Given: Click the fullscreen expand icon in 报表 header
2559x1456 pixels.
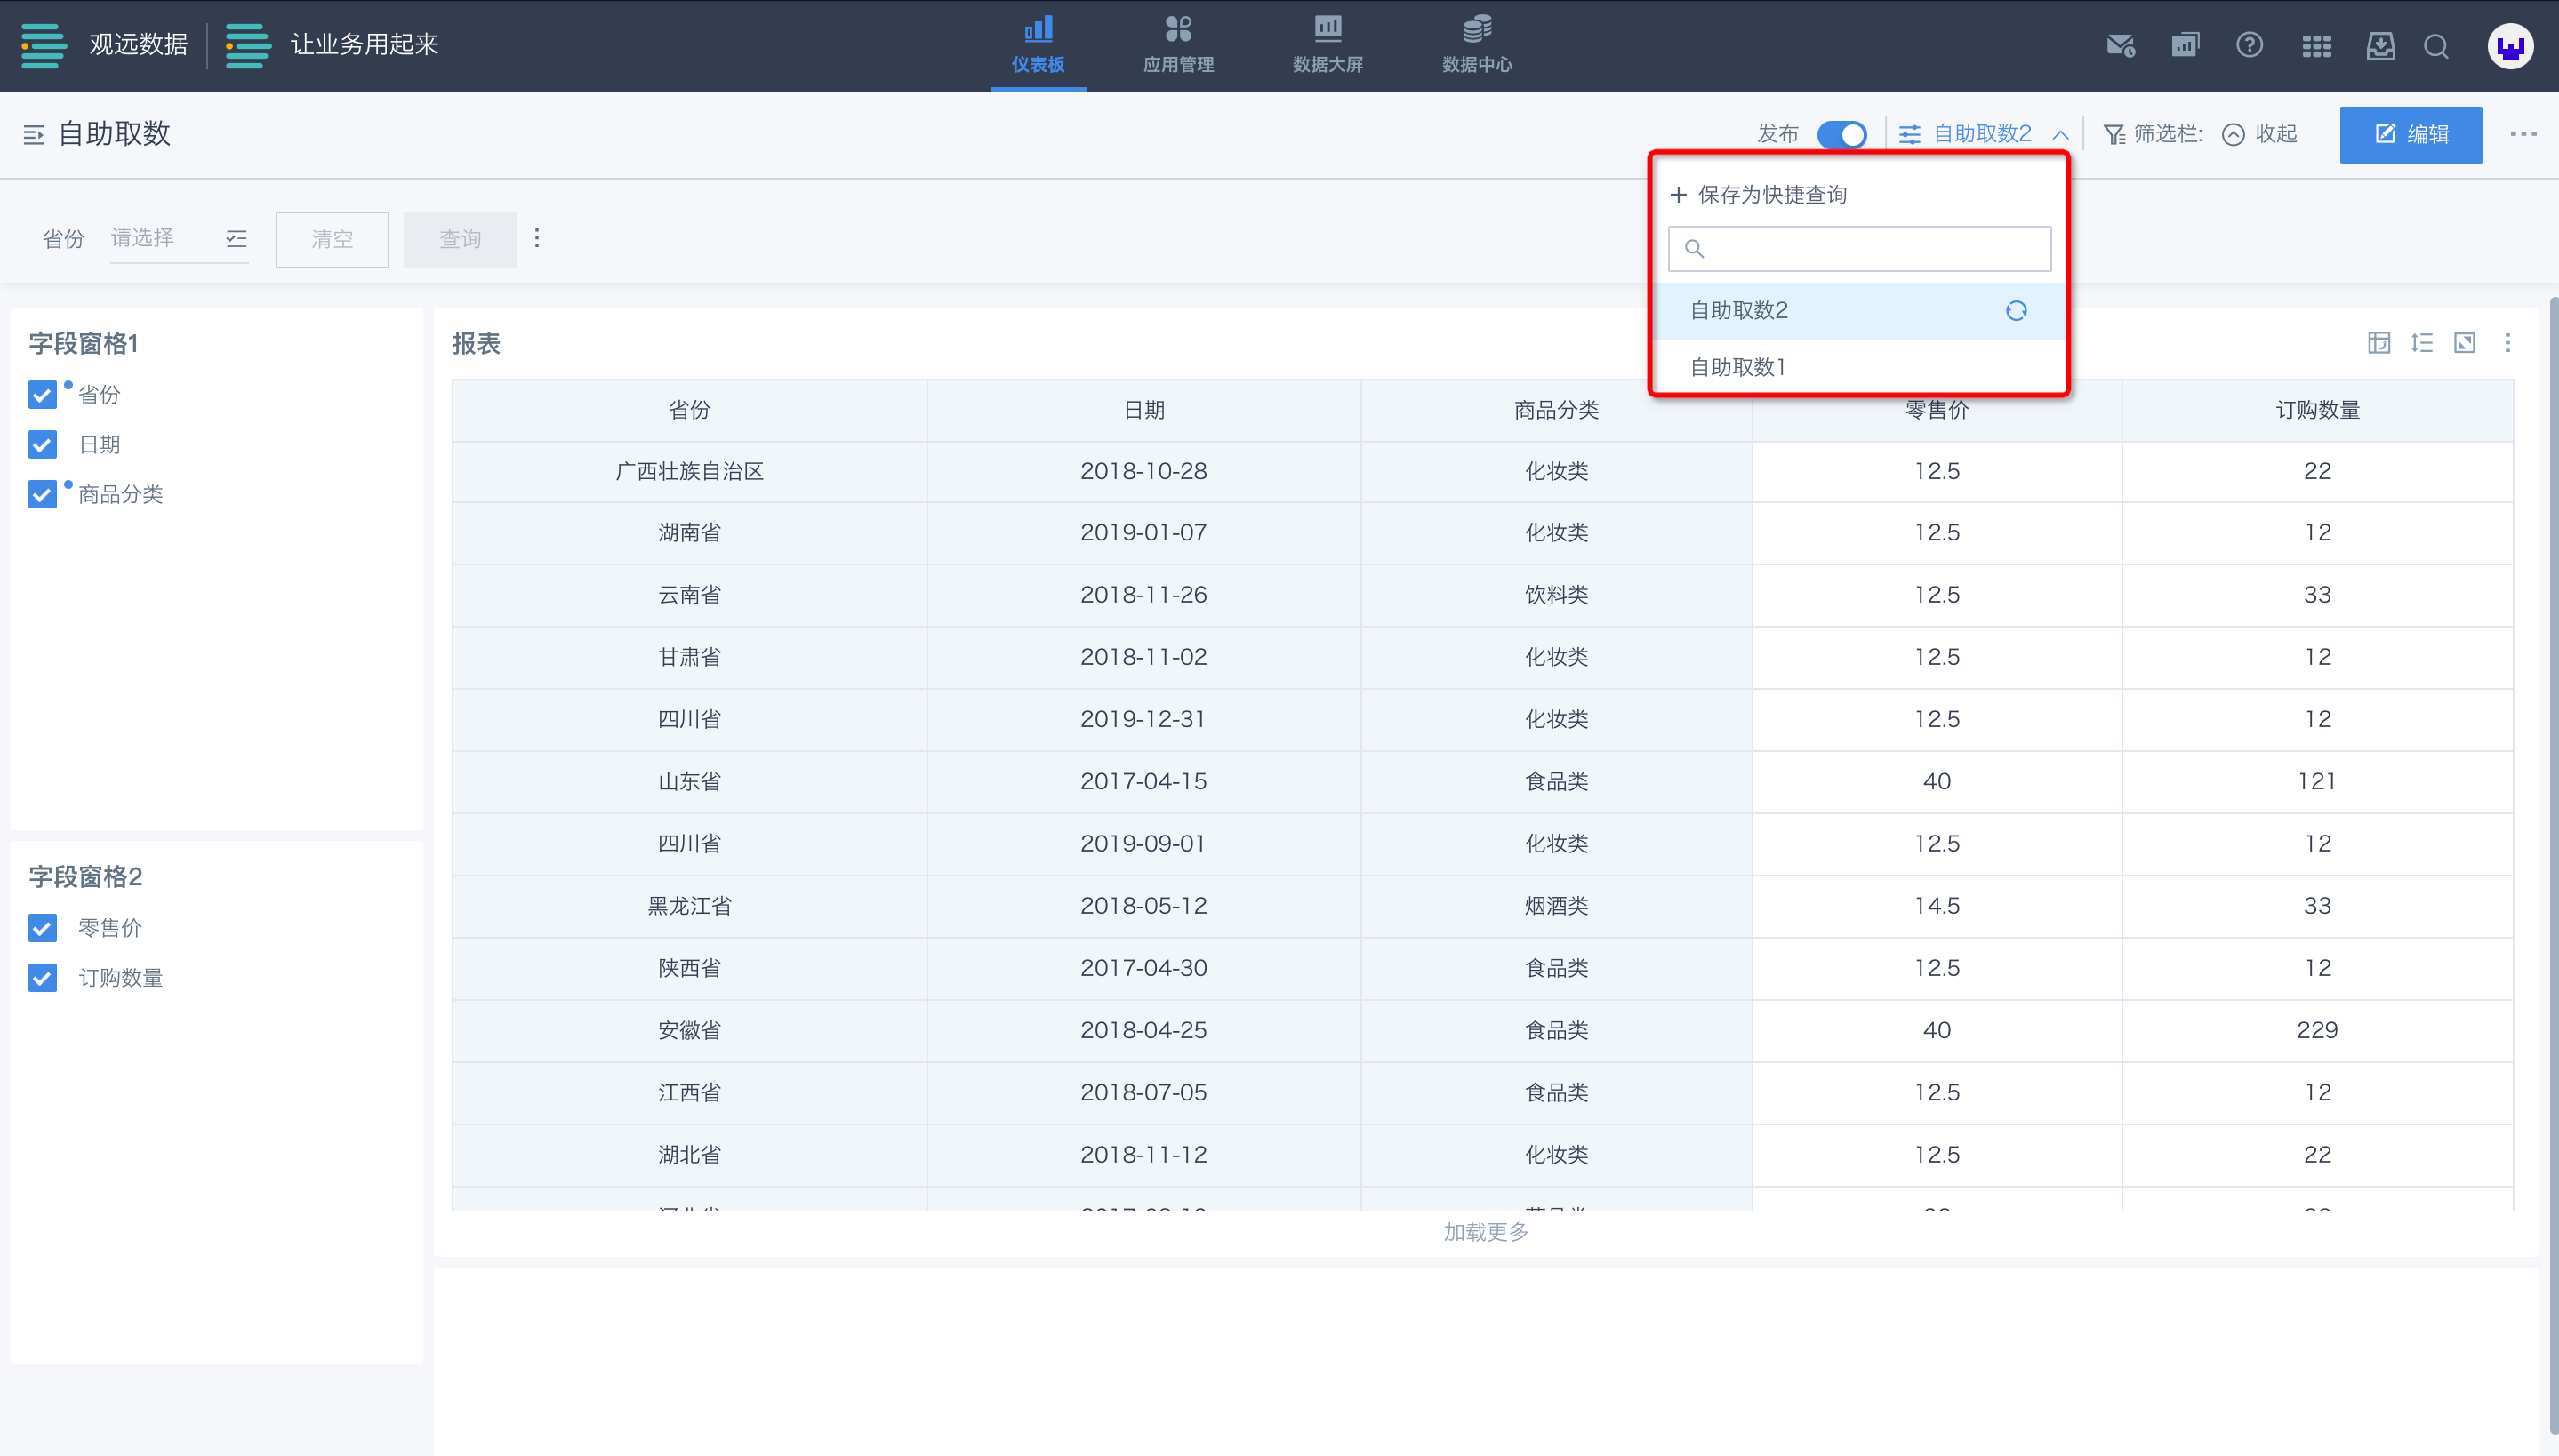Looking at the screenshot, I should [2464, 343].
